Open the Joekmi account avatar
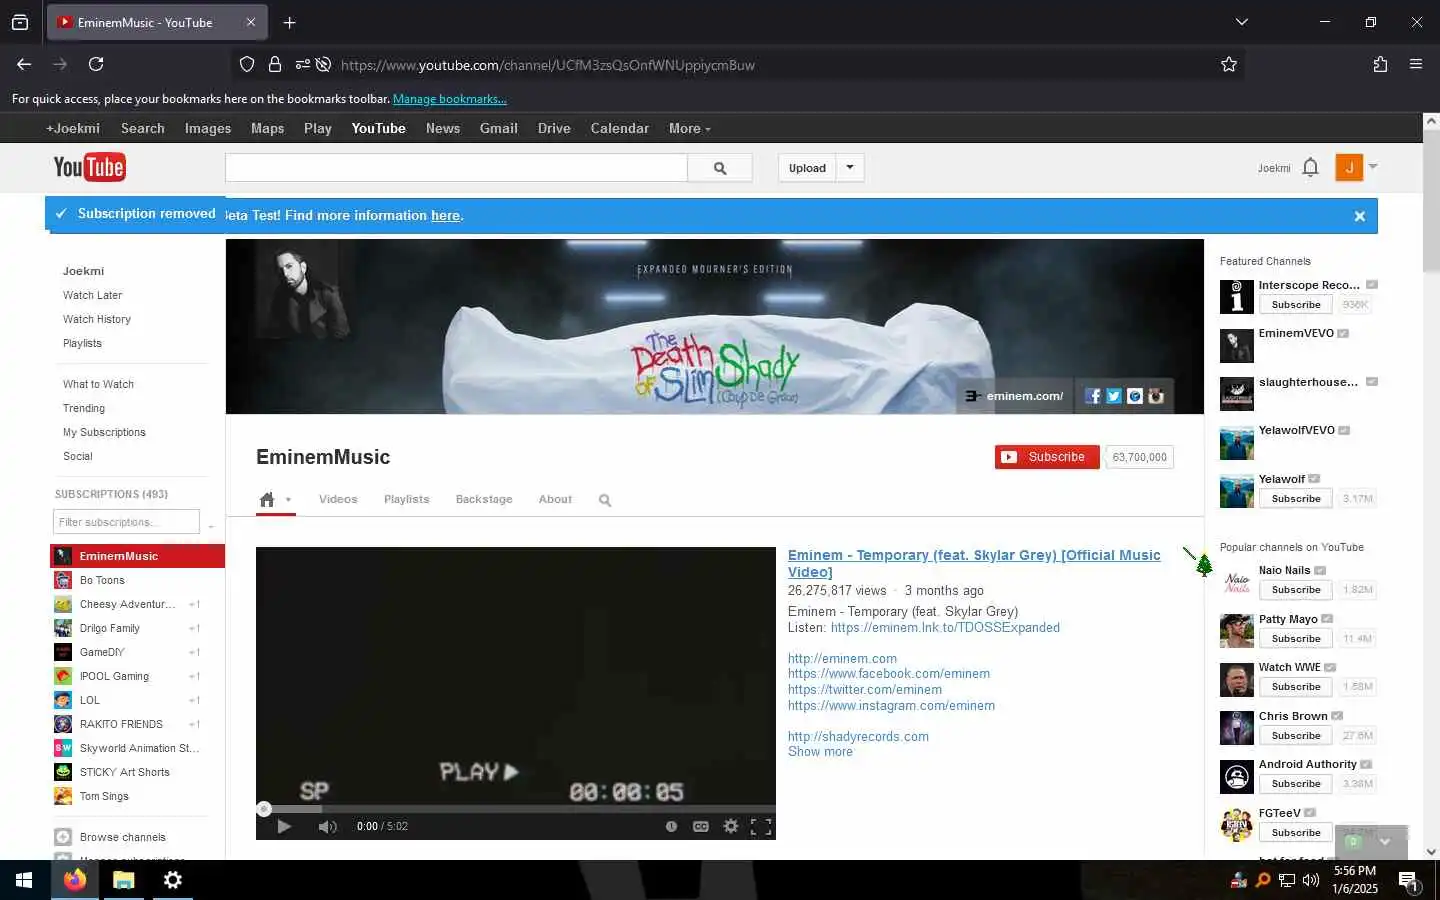This screenshot has width=1440, height=900. 1349,167
